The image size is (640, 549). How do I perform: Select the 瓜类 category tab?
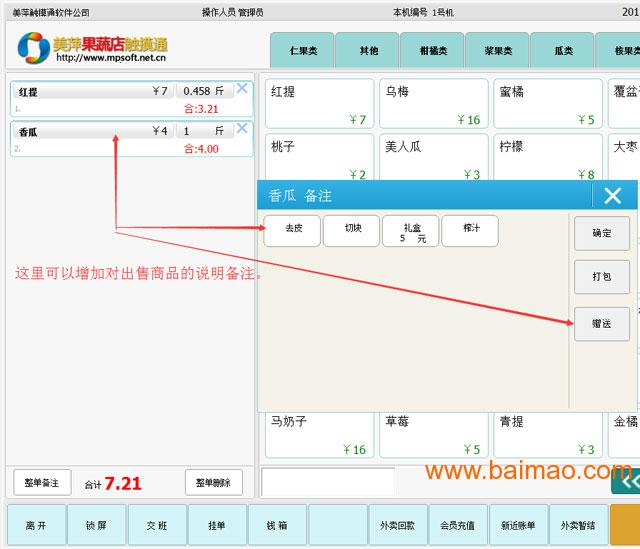point(561,50)
